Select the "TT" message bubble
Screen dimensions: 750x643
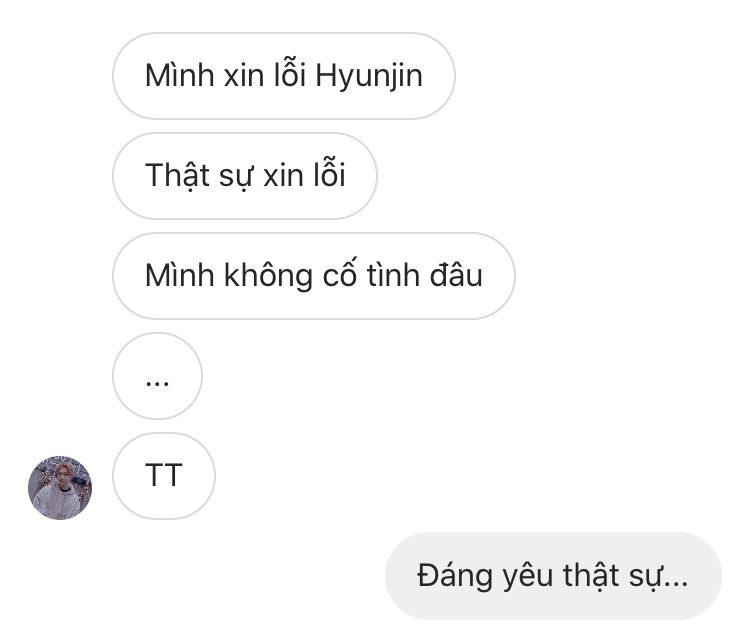coord(164,476)
